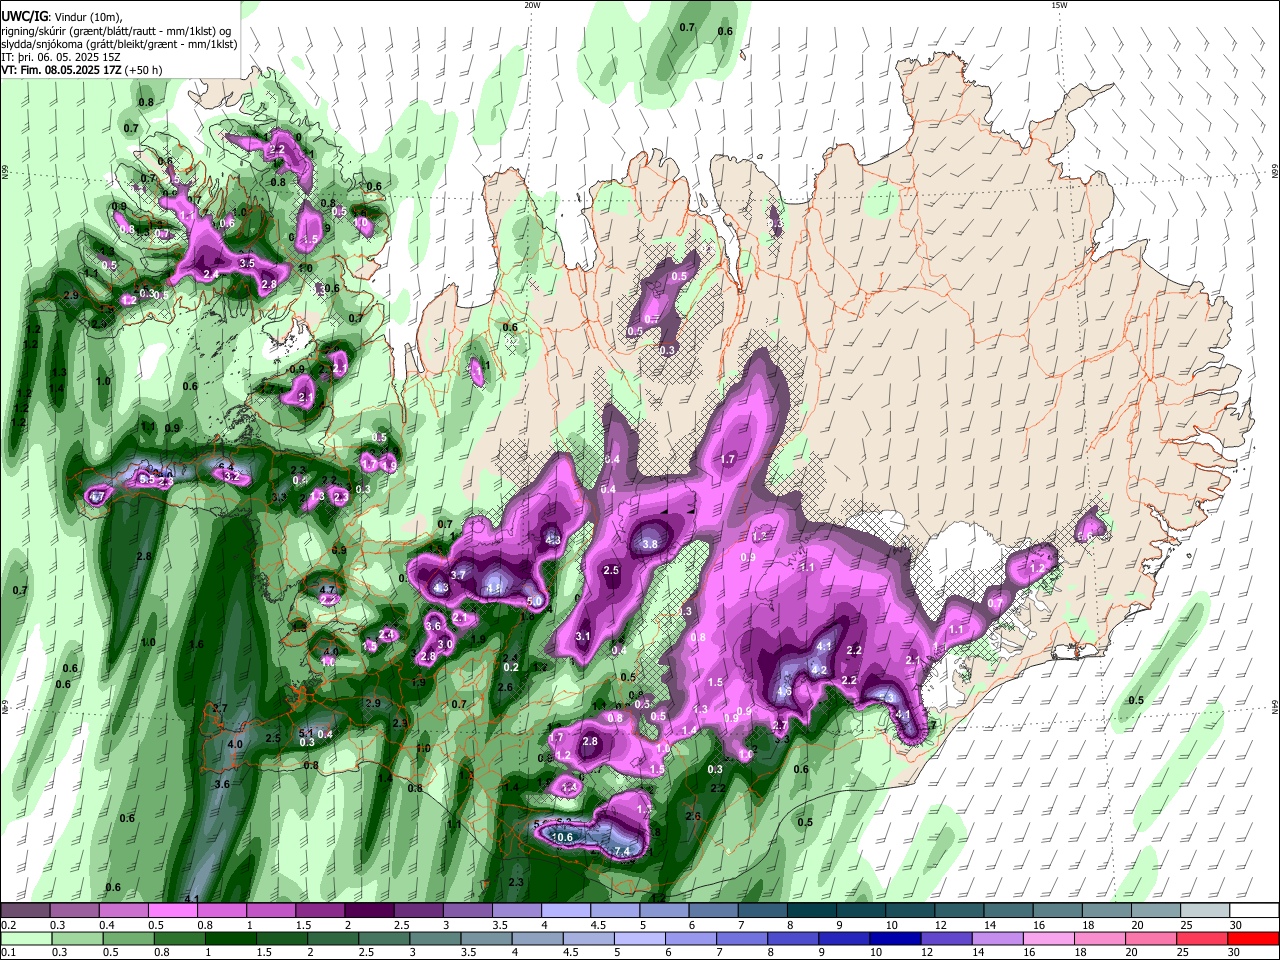Click the initial time line 'IT: þri. 06. 05. 2025 15Z'

62,57
